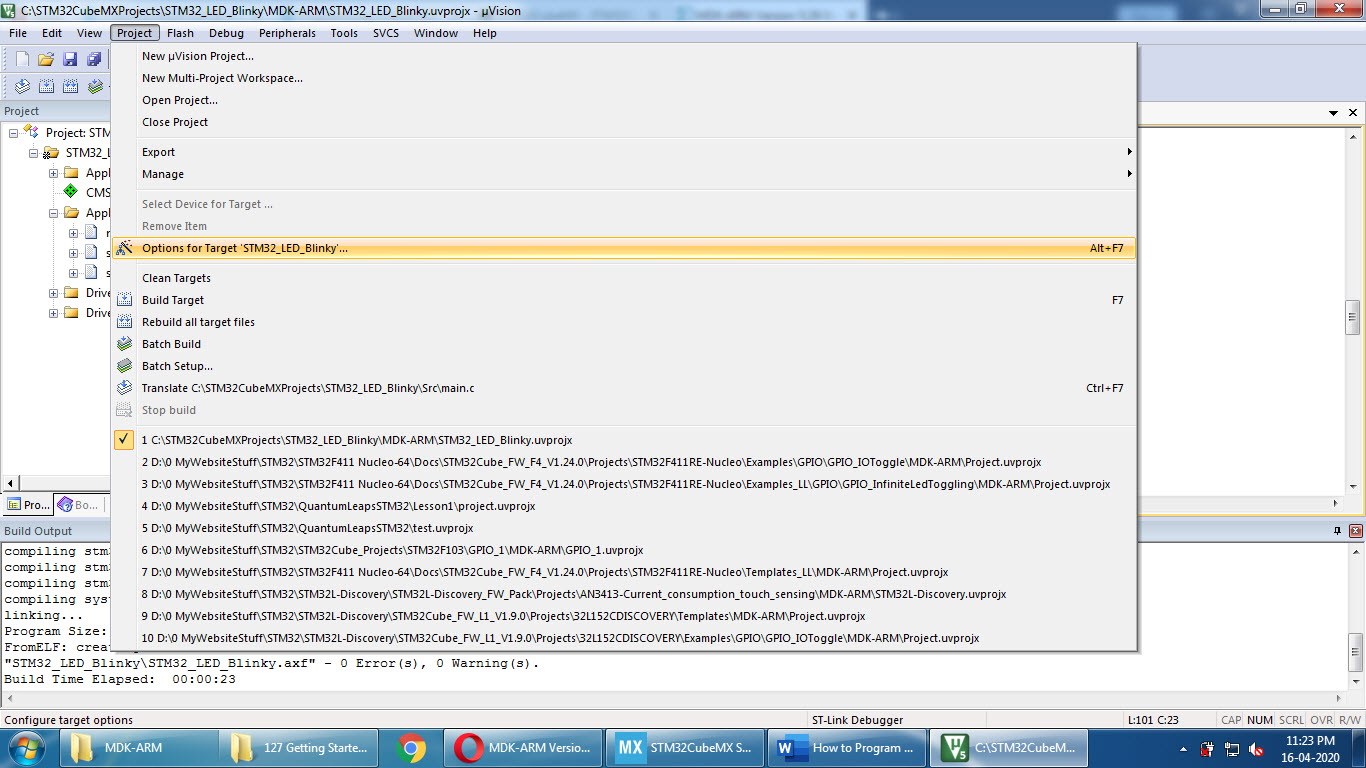Switch to STM32CubeMX taskbar window

[686, 748]
